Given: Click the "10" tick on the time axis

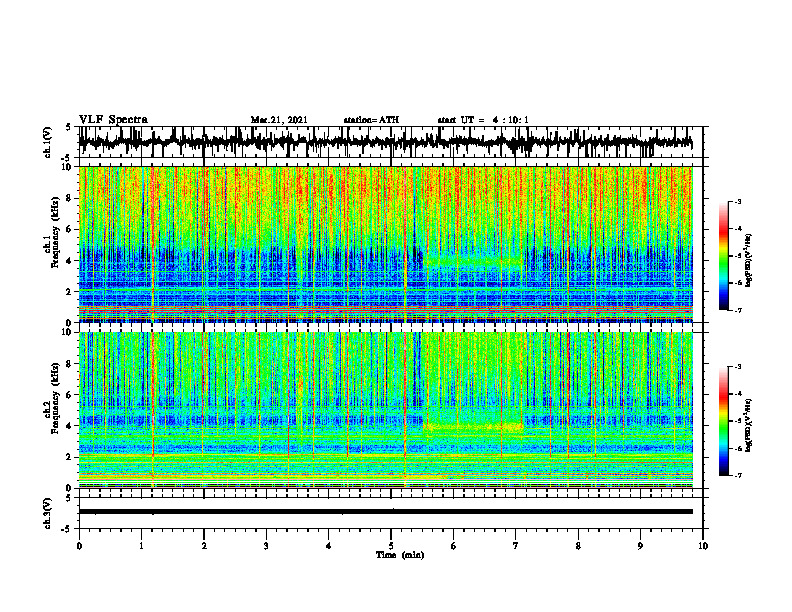Looking at the screenshot, I should click(x=703, y=546).
